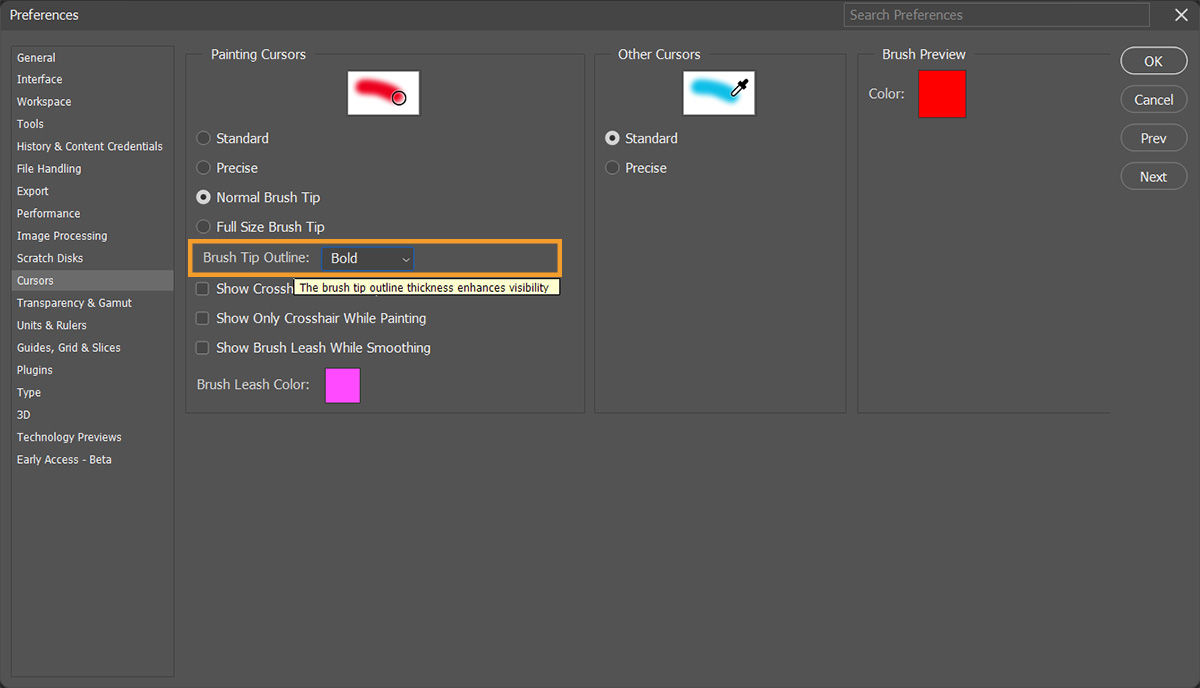Click the Brush Leash Color swatch
The image size is (1200, 688).
[342, 386]
